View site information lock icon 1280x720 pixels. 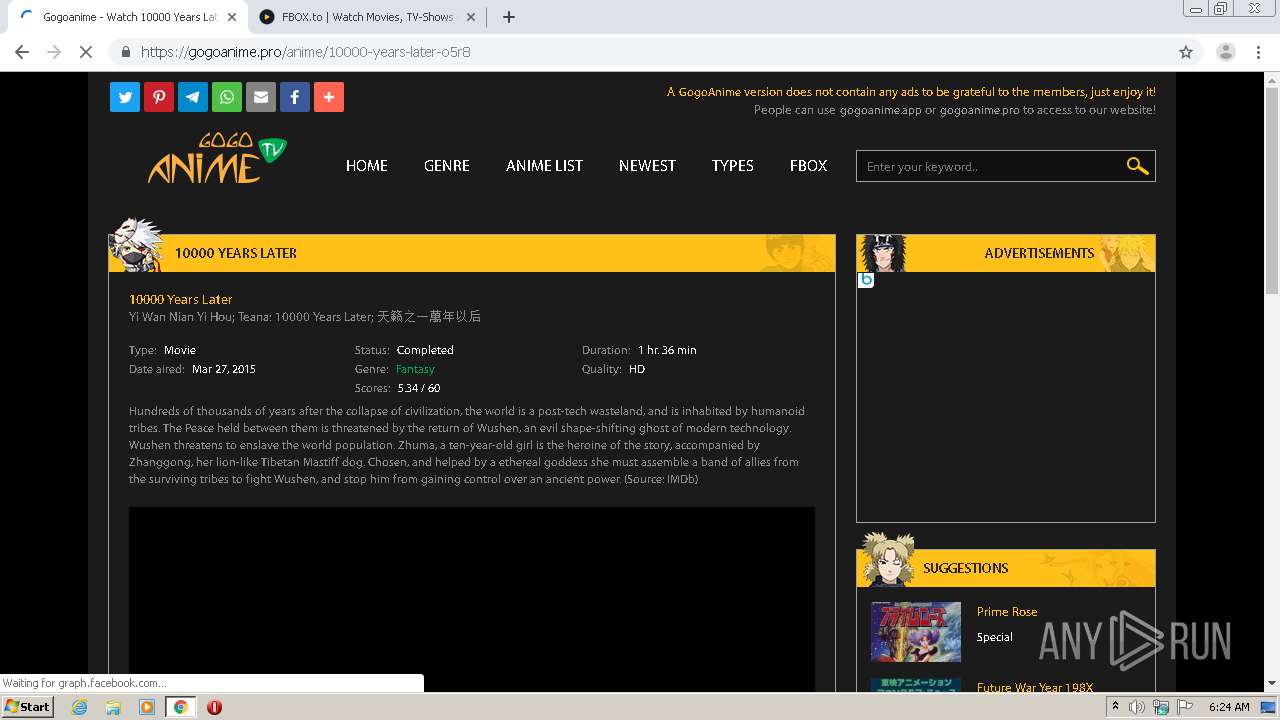pos(126,52)
